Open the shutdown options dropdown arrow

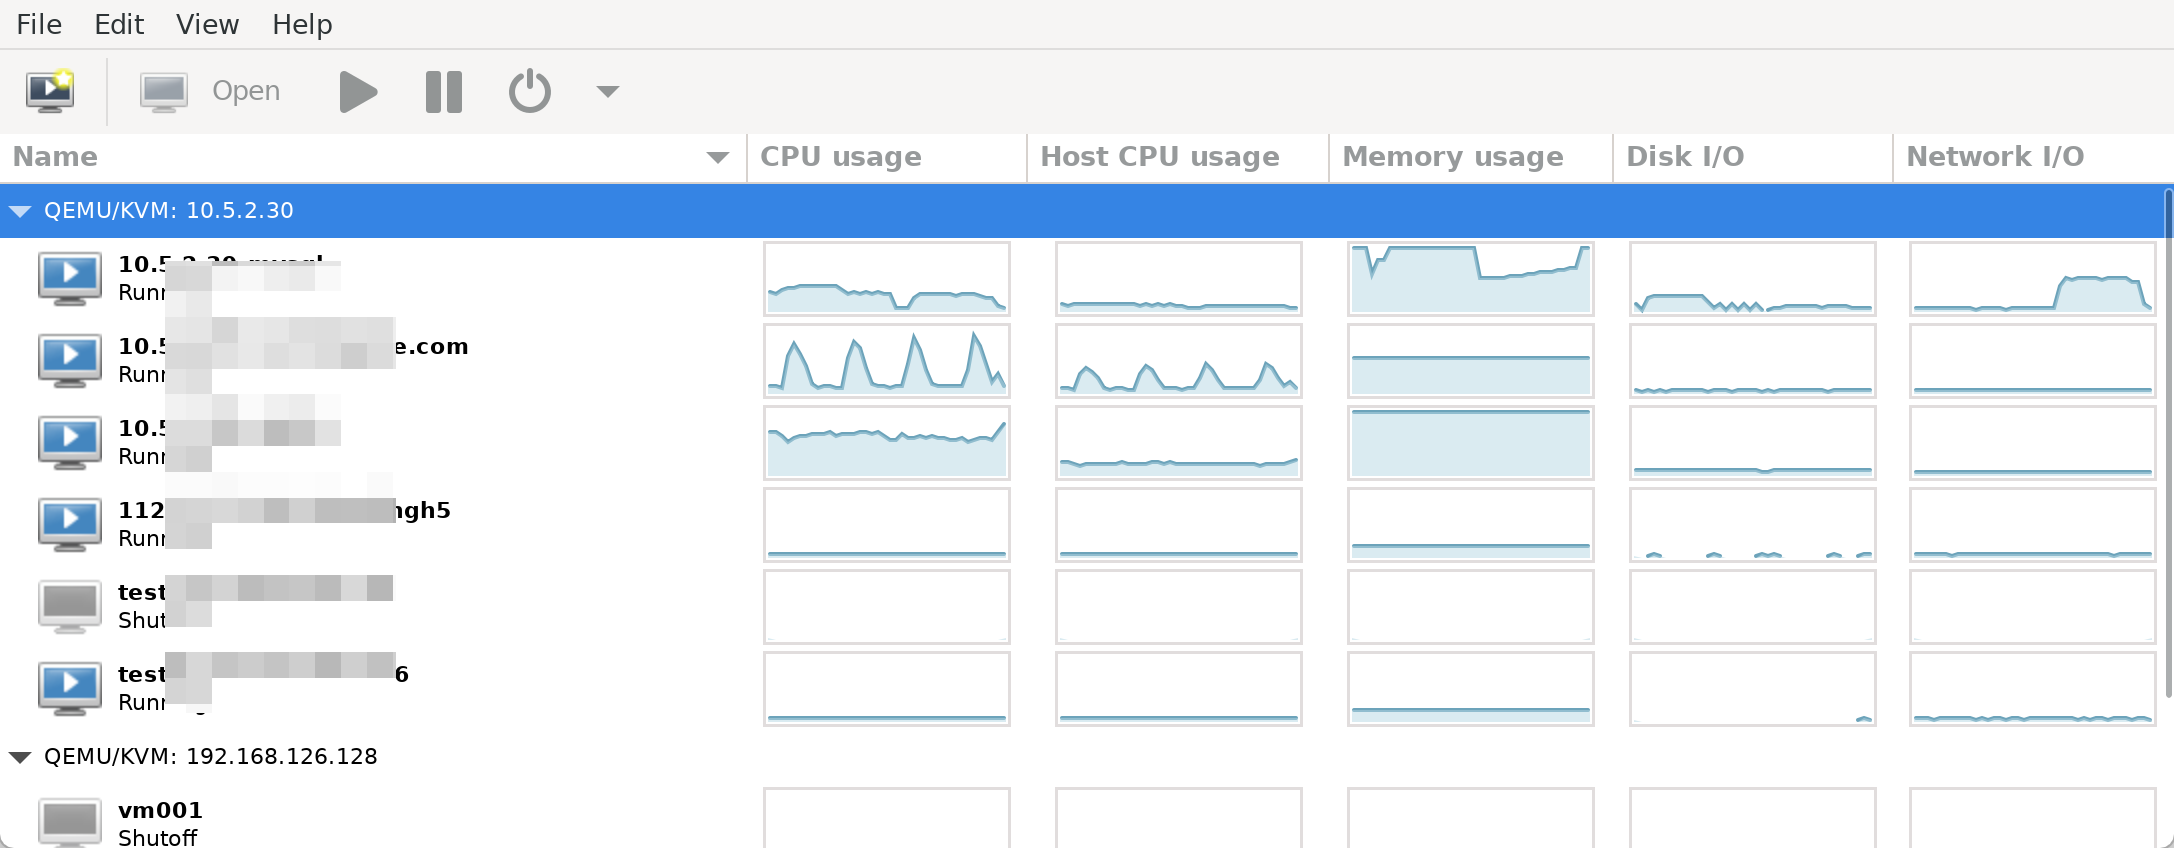pyautogui.click(x=607, y=92)
